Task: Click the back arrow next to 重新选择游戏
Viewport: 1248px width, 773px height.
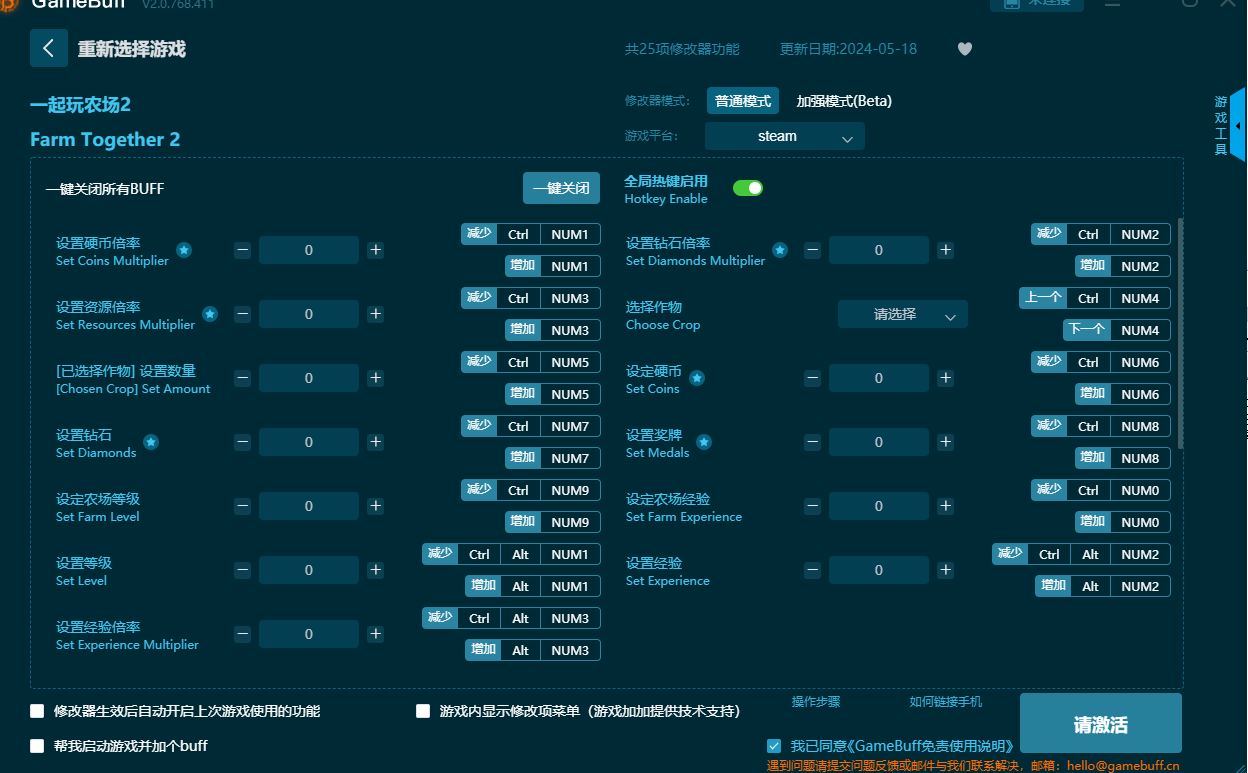Action: tap(48, 48)
